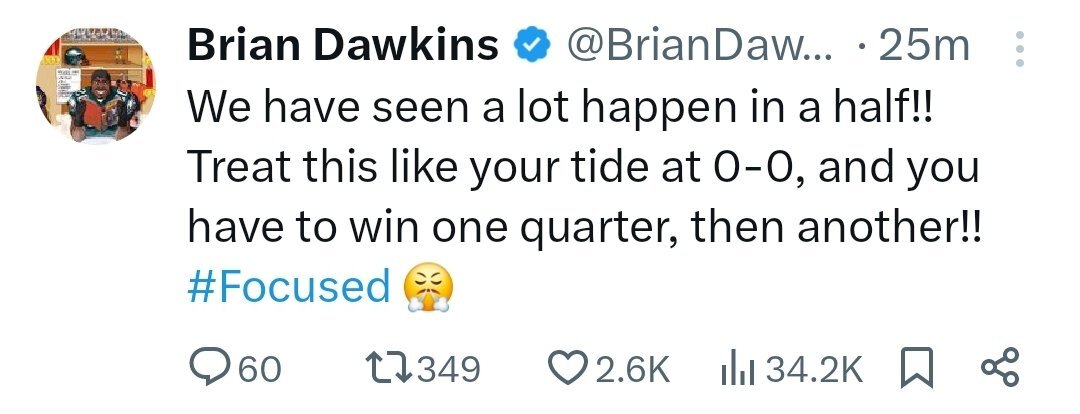Open the #Focused hashtag

pyautogui.click(x=289, y=286)
